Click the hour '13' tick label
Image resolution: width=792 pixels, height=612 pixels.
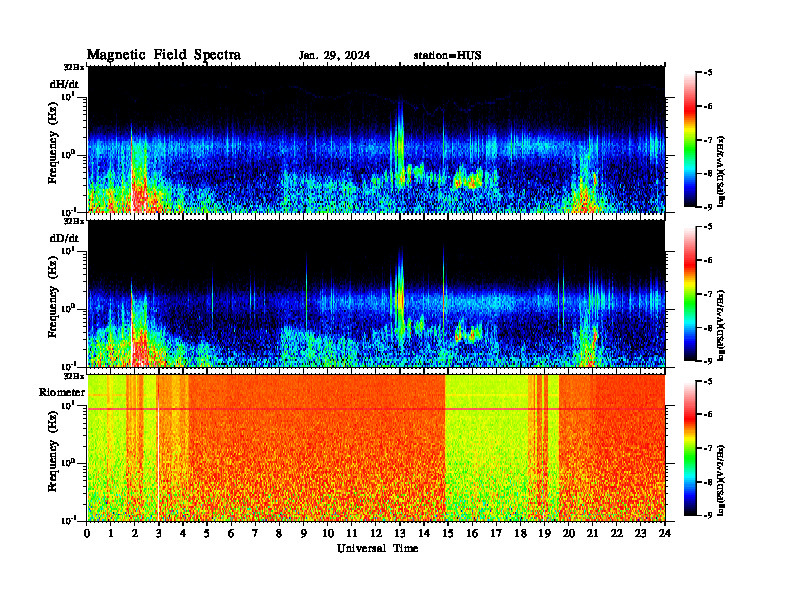(x=400, y=533)
